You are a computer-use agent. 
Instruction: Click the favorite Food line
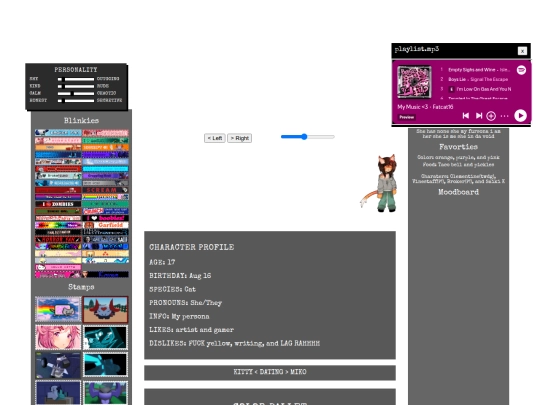458,165
